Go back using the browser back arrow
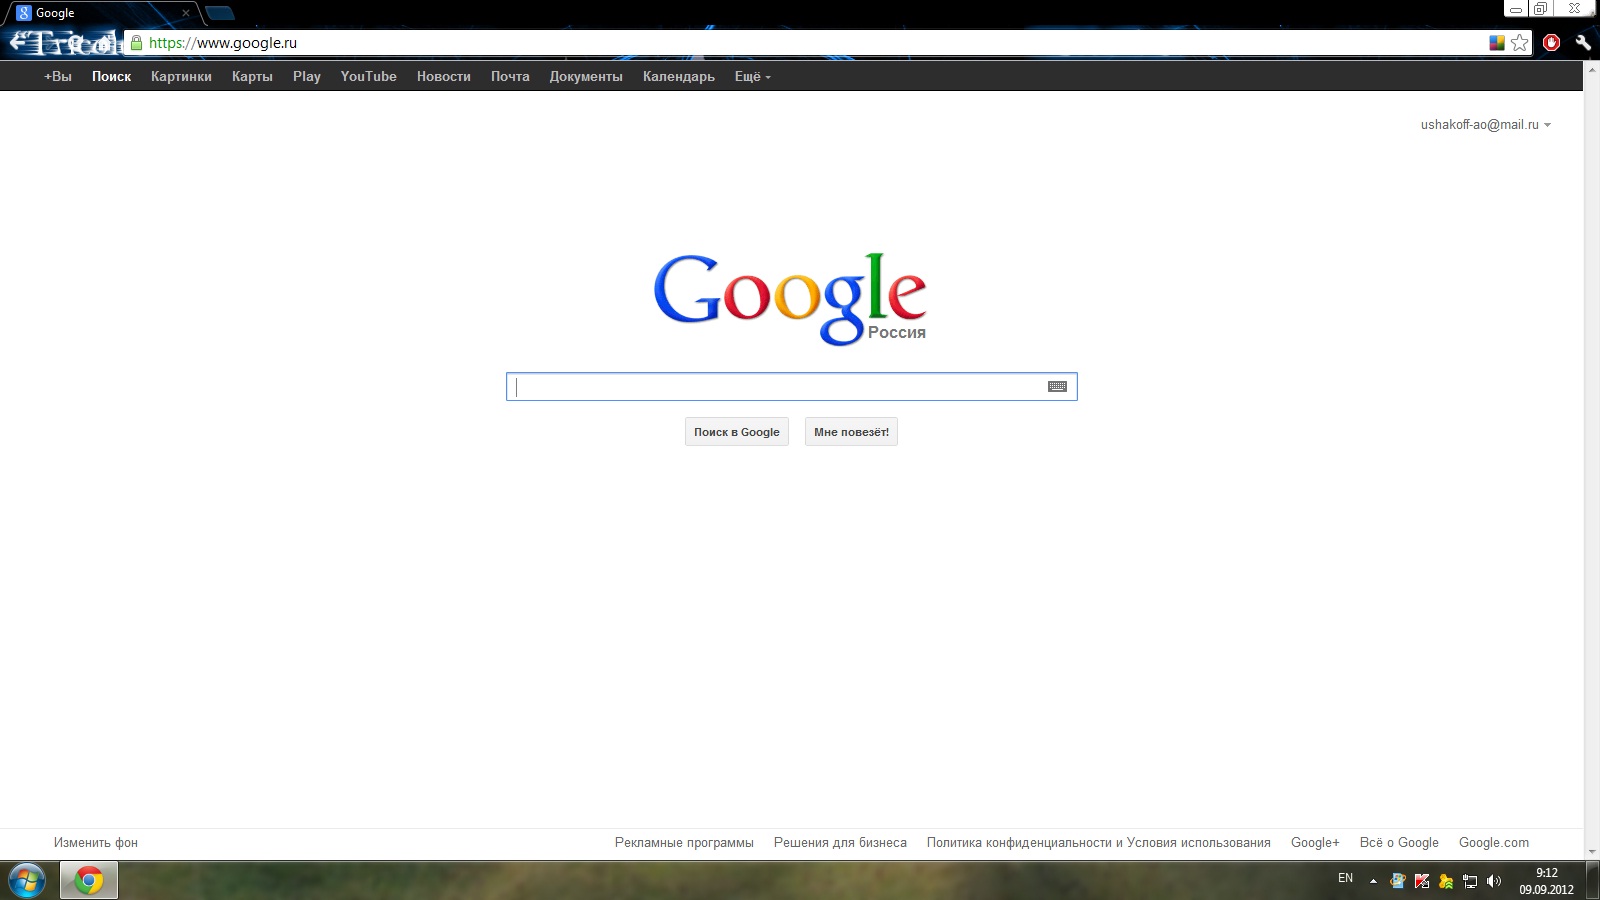Viewport: 1600px width, 900px height. pyautogui.click(x=20, y=43)
